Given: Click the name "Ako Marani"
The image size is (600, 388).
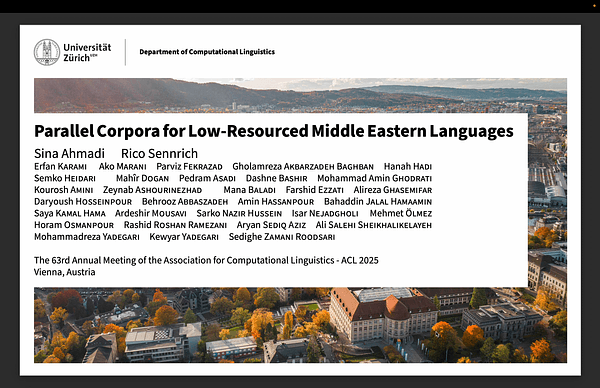Looking at the screenshot, I should point(122,166).
